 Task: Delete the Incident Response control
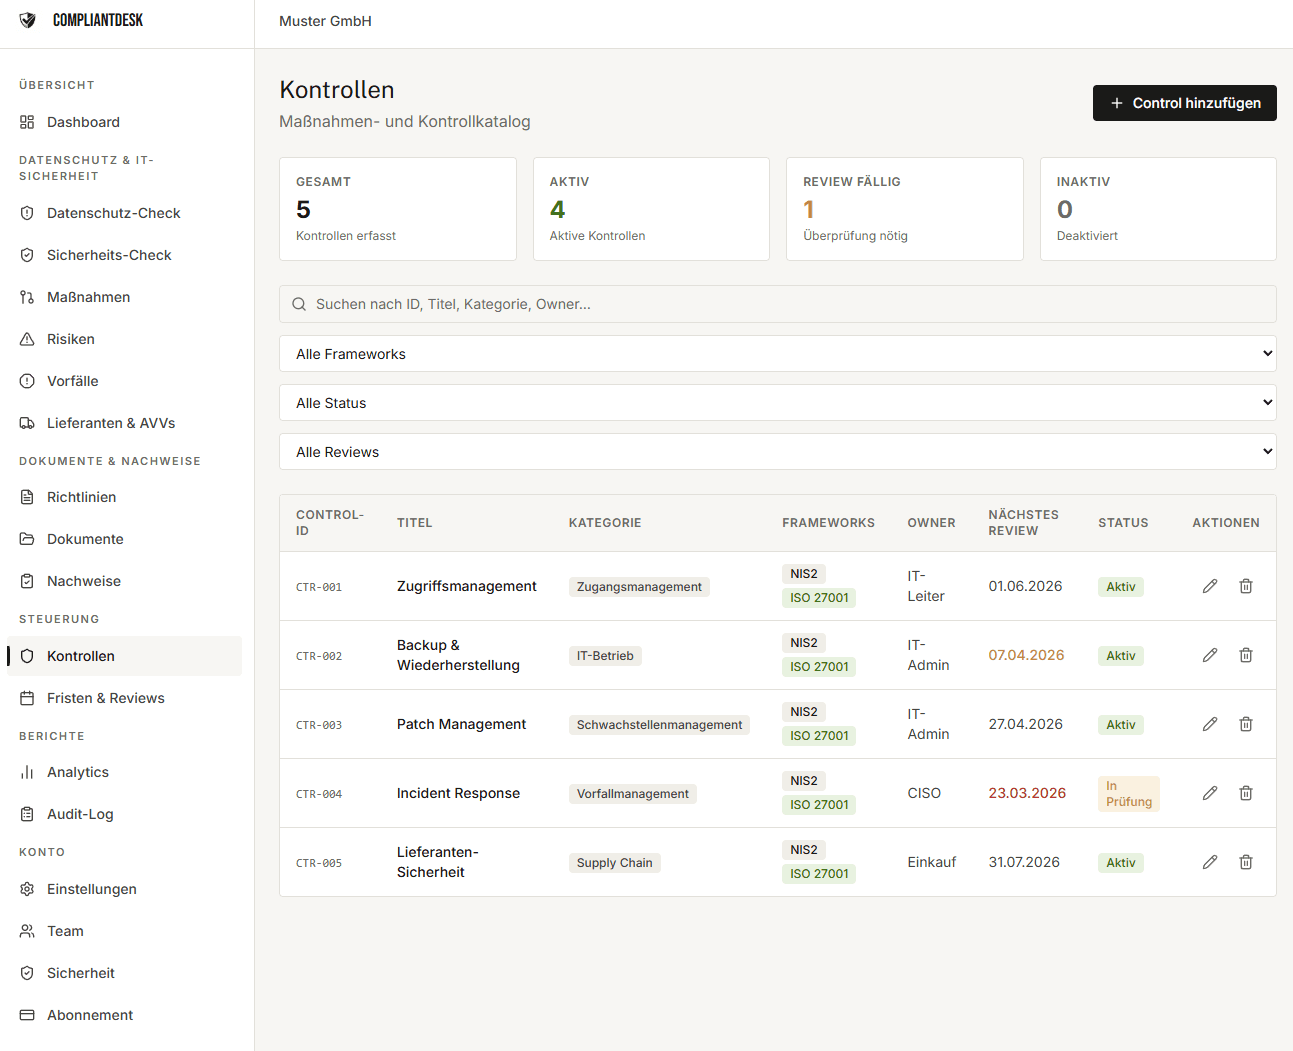point(1245,793)
